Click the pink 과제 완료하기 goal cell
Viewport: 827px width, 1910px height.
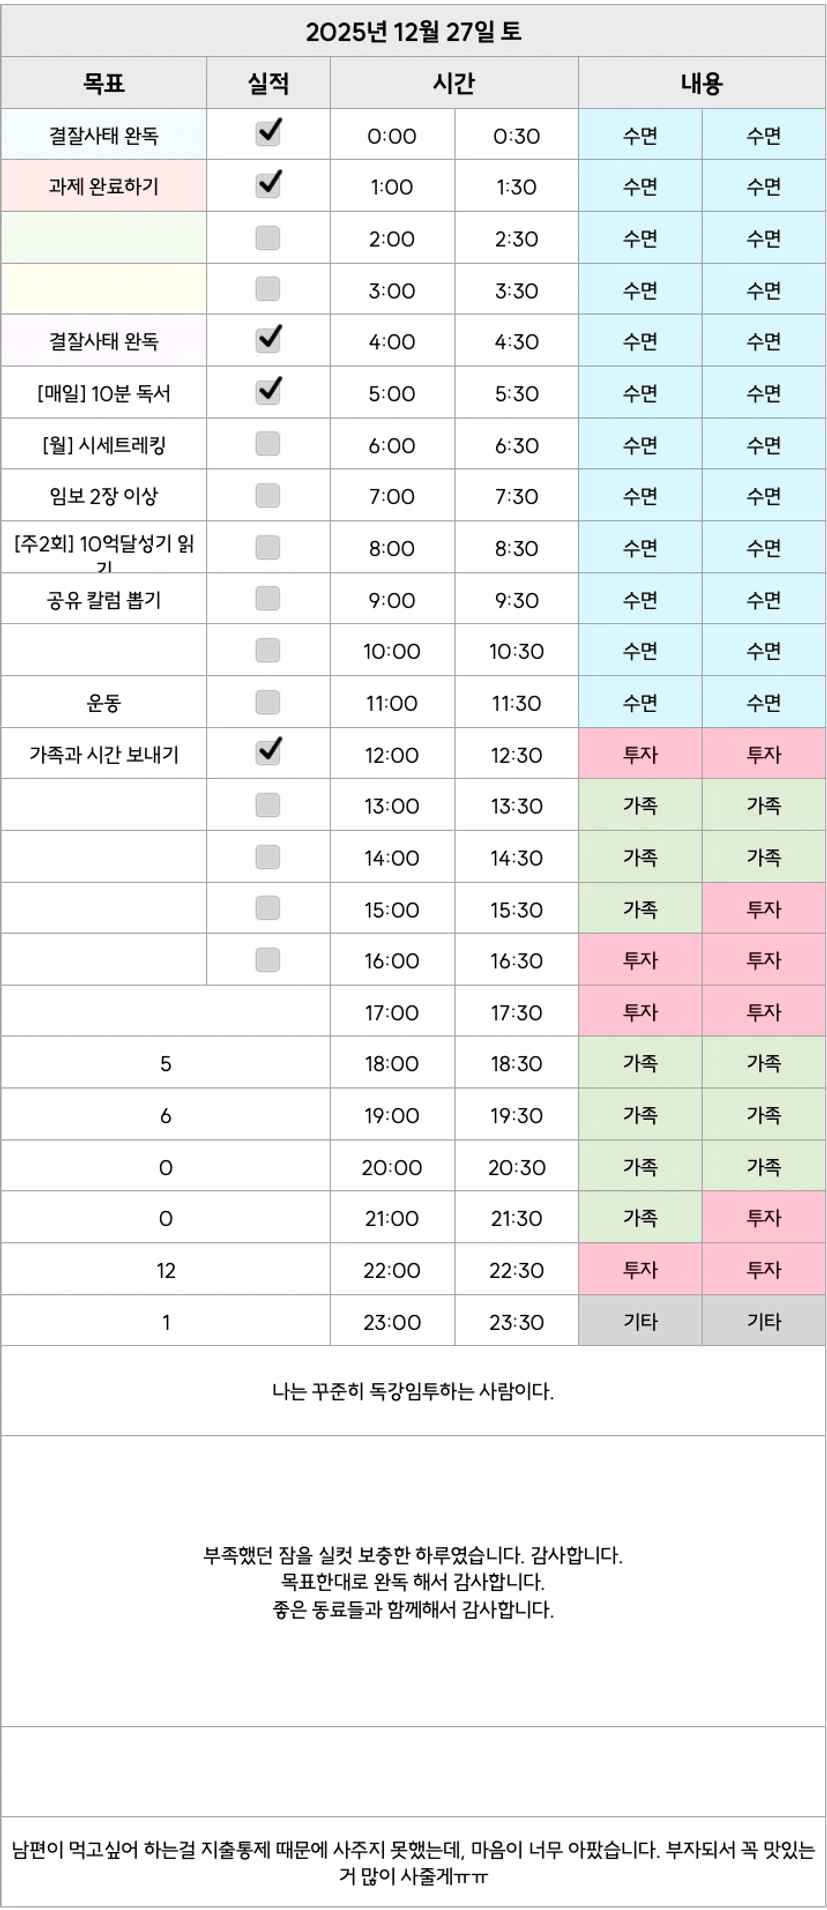[x=104, y=186]
